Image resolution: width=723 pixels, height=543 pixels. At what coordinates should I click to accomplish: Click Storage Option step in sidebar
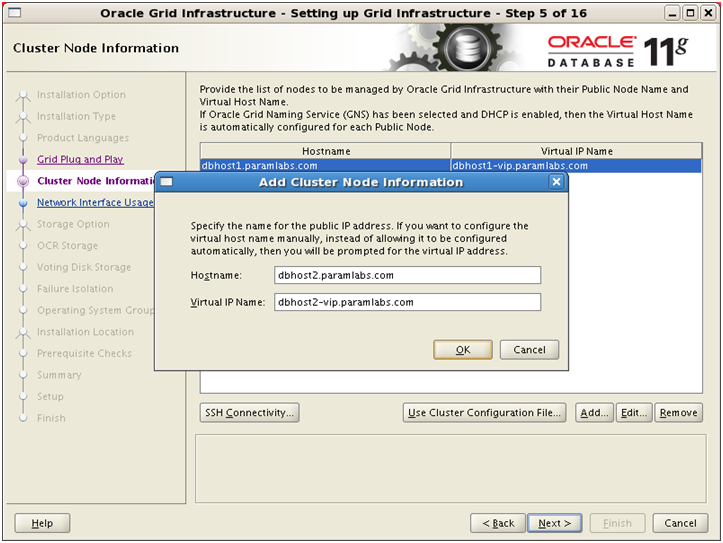(x=73, y=224)
